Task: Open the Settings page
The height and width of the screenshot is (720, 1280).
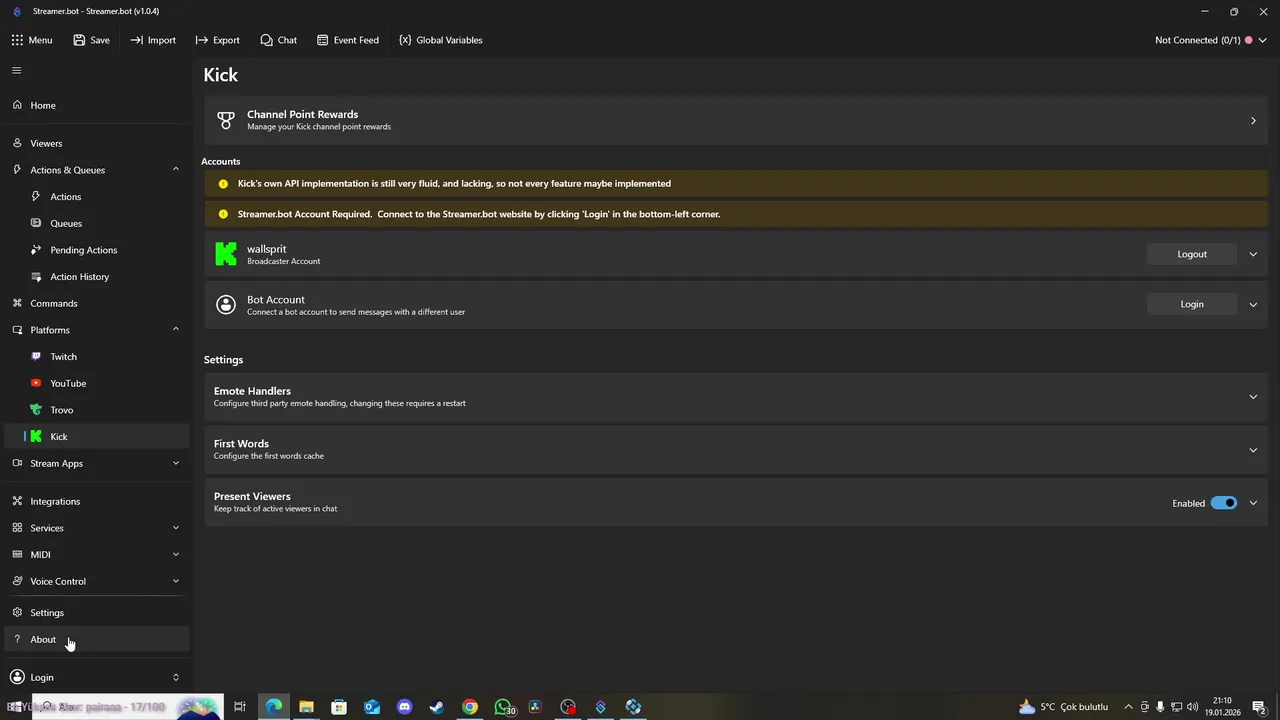Action: pos(96,612)
